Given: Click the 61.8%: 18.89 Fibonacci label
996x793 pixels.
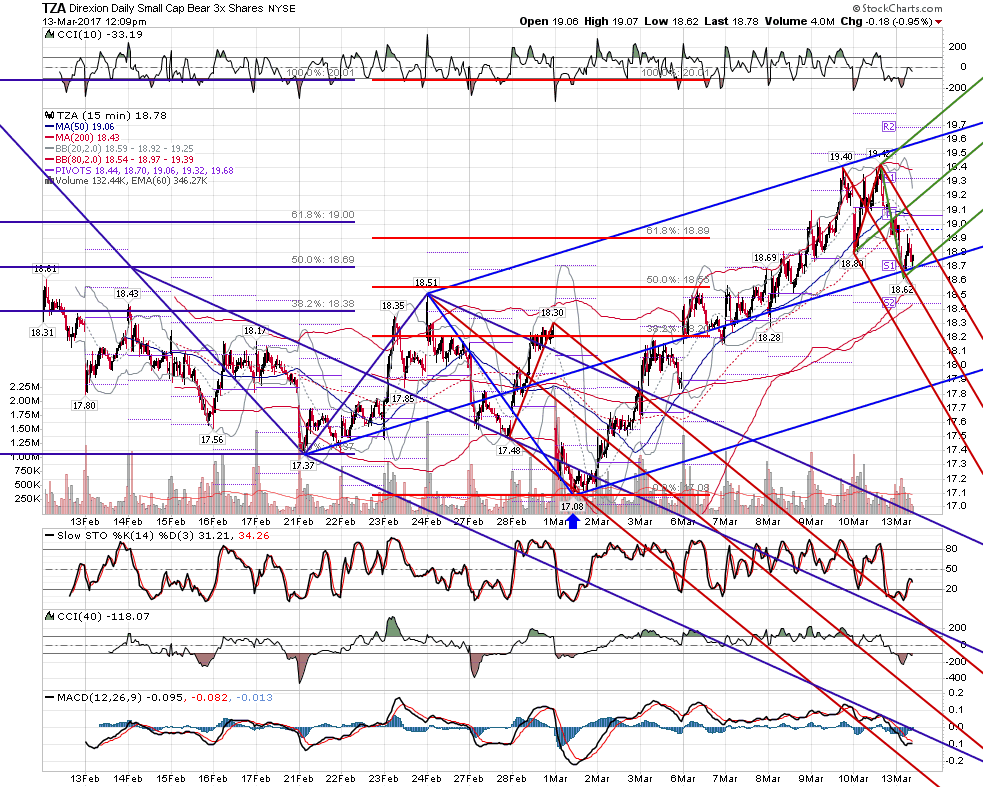Looking at the screenshot, I should coord(678,231).
